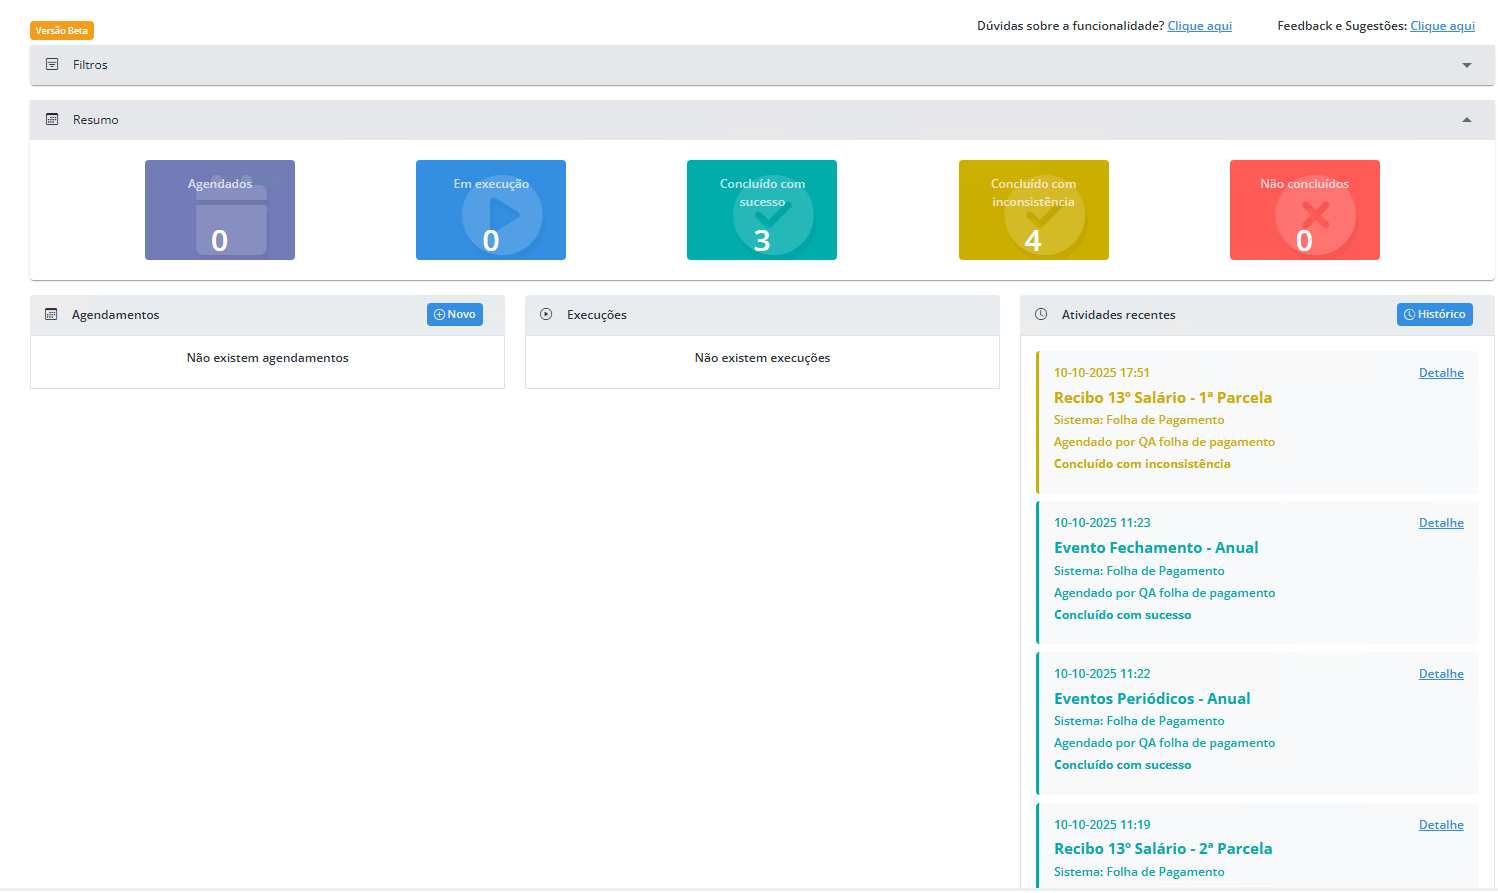Open Detalhe for Recibo 13º Salário 1ª Parcela
Image resolution: width=1498 pixels, height=893 pixels.
pos(1441,373)
